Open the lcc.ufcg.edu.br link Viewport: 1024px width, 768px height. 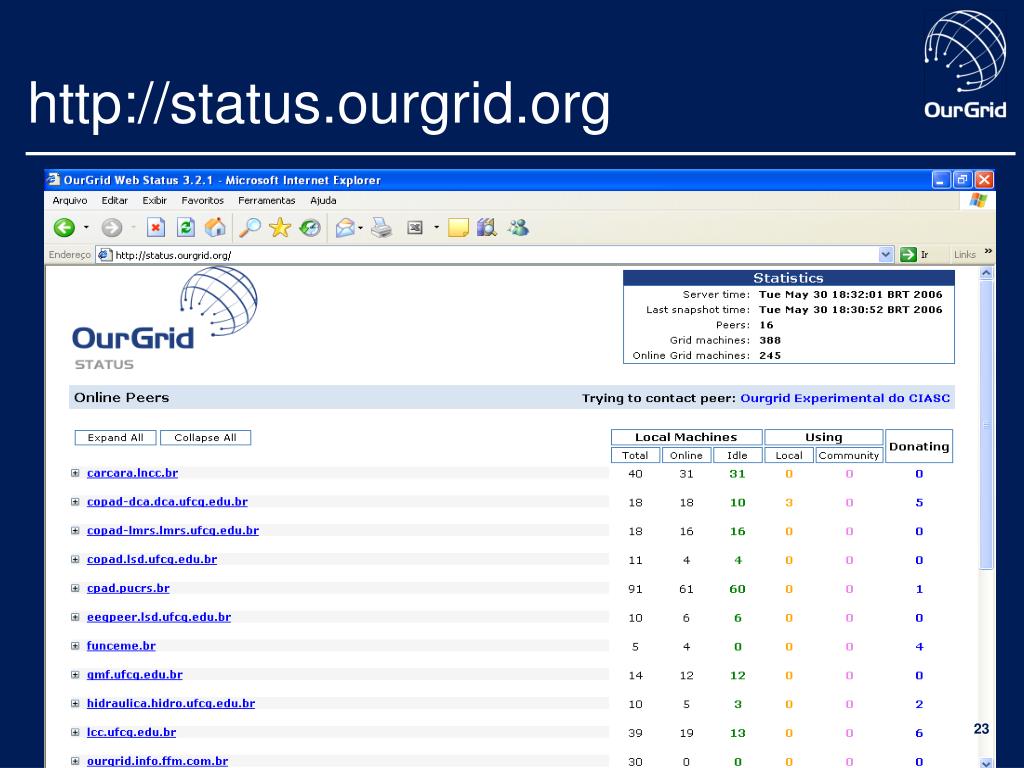(131, 732)
